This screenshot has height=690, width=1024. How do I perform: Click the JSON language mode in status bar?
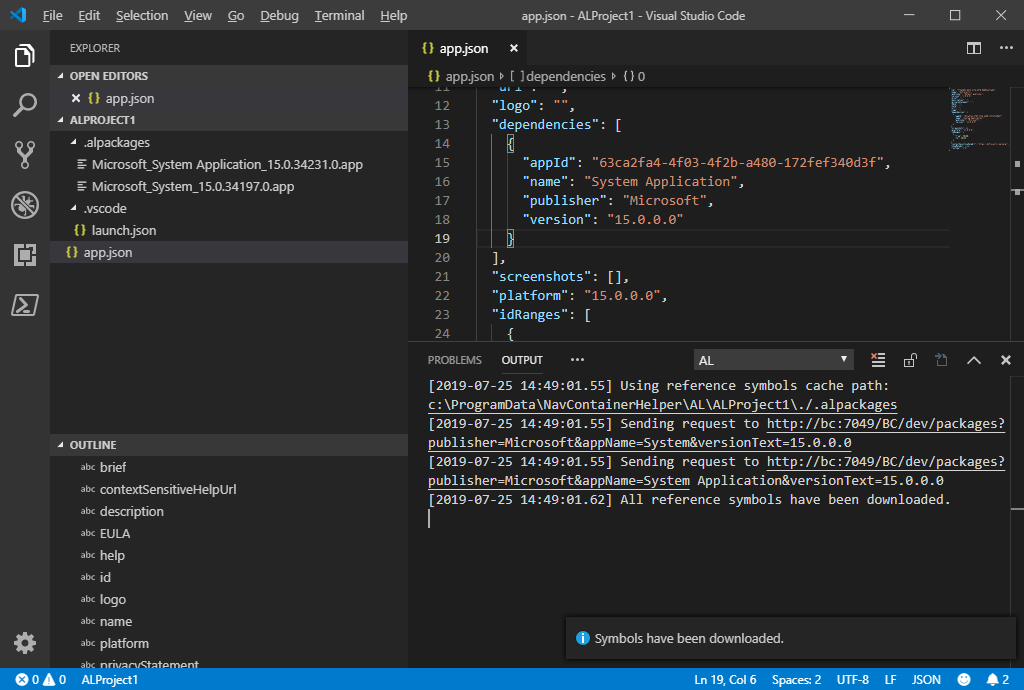click(x=926, y=680)
